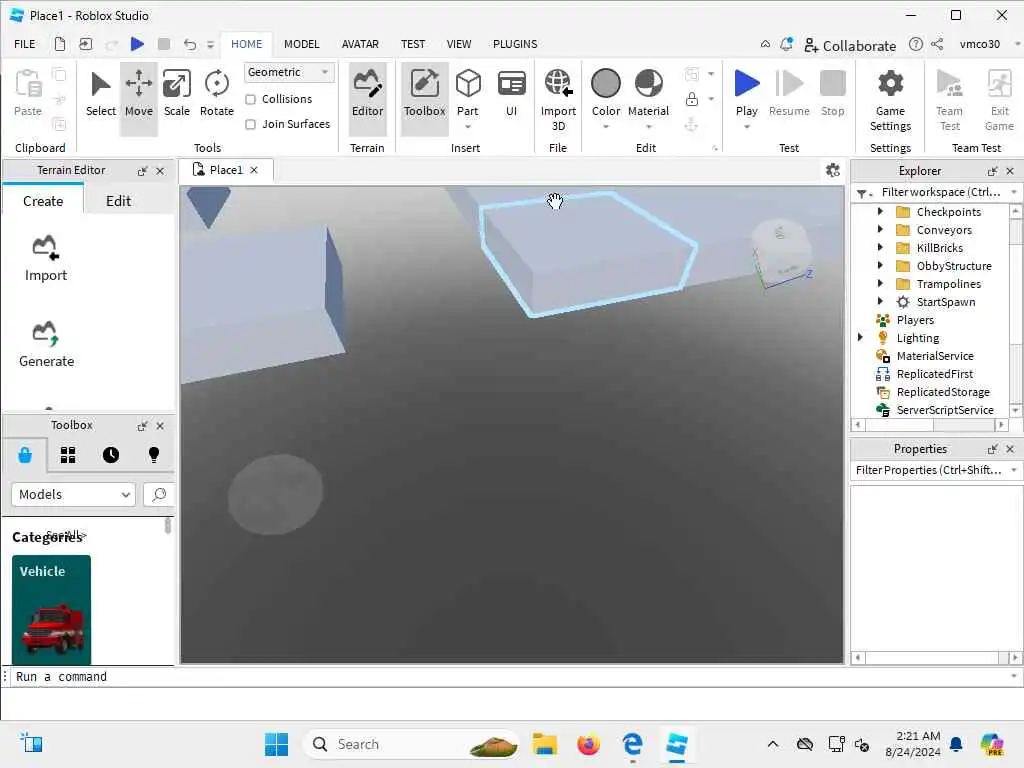Select ReplicatedStorage in Explorer

pyautogui.click(x=942, y=392)
